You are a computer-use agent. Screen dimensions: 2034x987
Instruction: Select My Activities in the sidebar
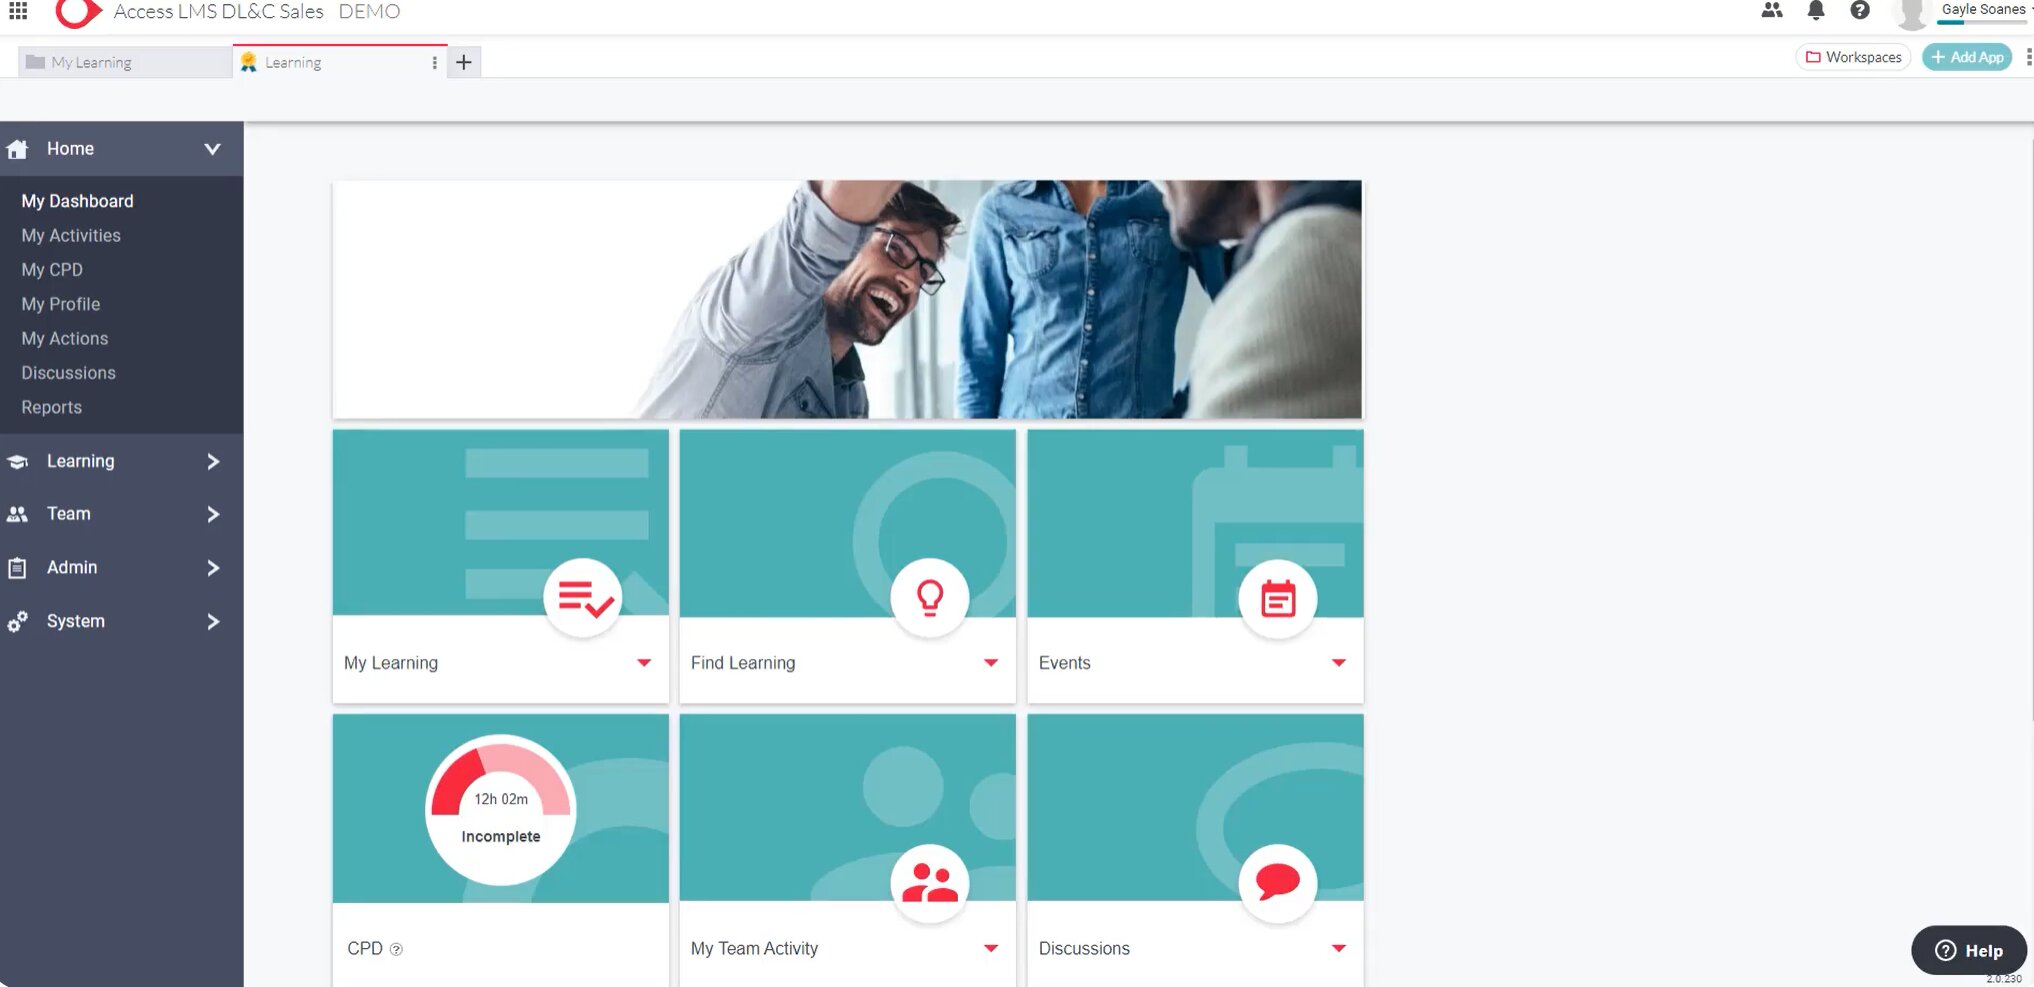(x=71, y=235)
